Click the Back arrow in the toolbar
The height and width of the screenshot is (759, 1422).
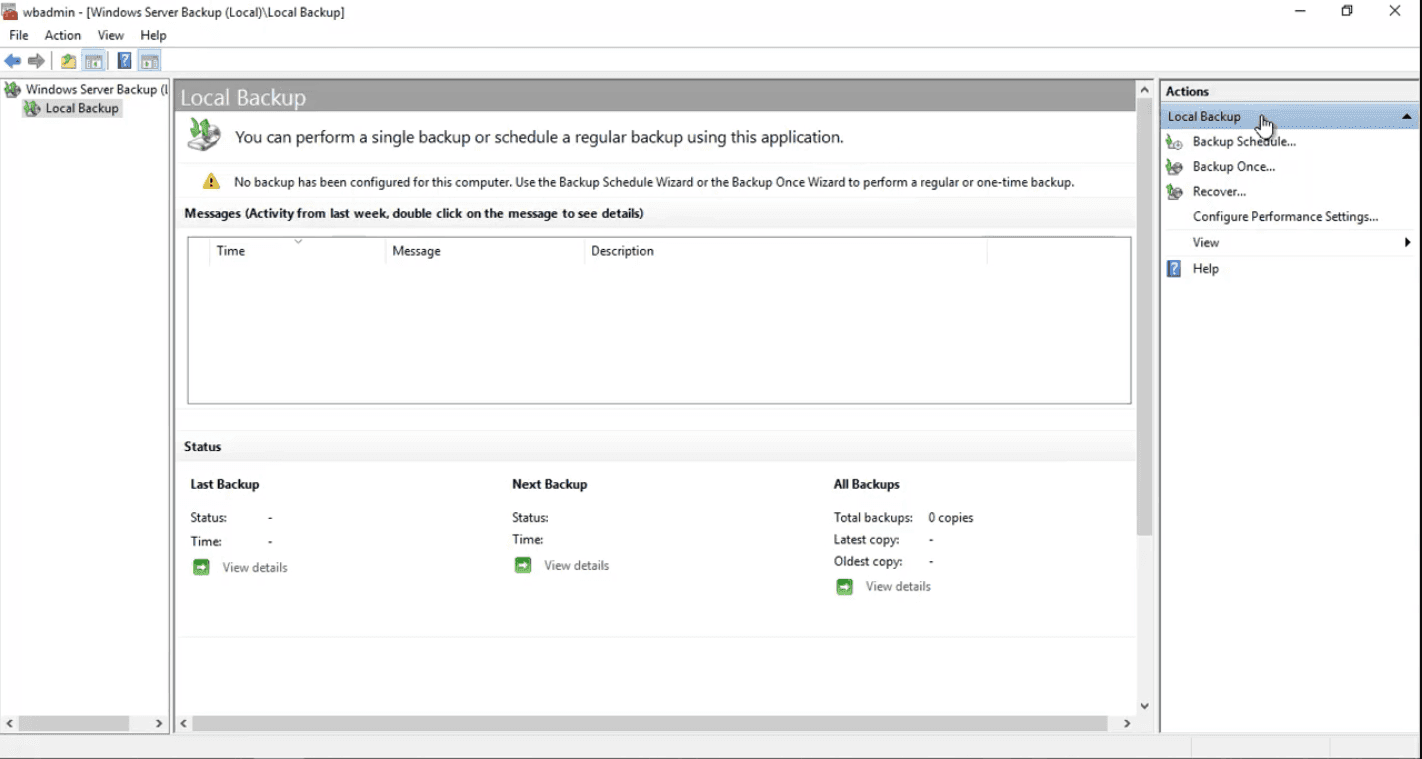13,61
